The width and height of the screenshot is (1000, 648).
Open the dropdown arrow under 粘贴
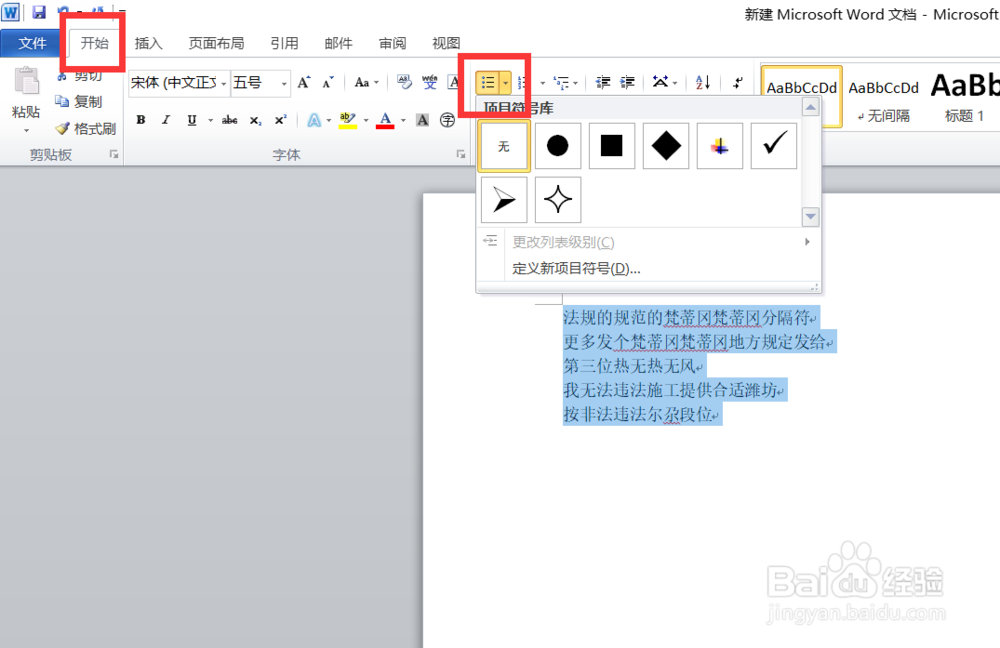point(26,131)
